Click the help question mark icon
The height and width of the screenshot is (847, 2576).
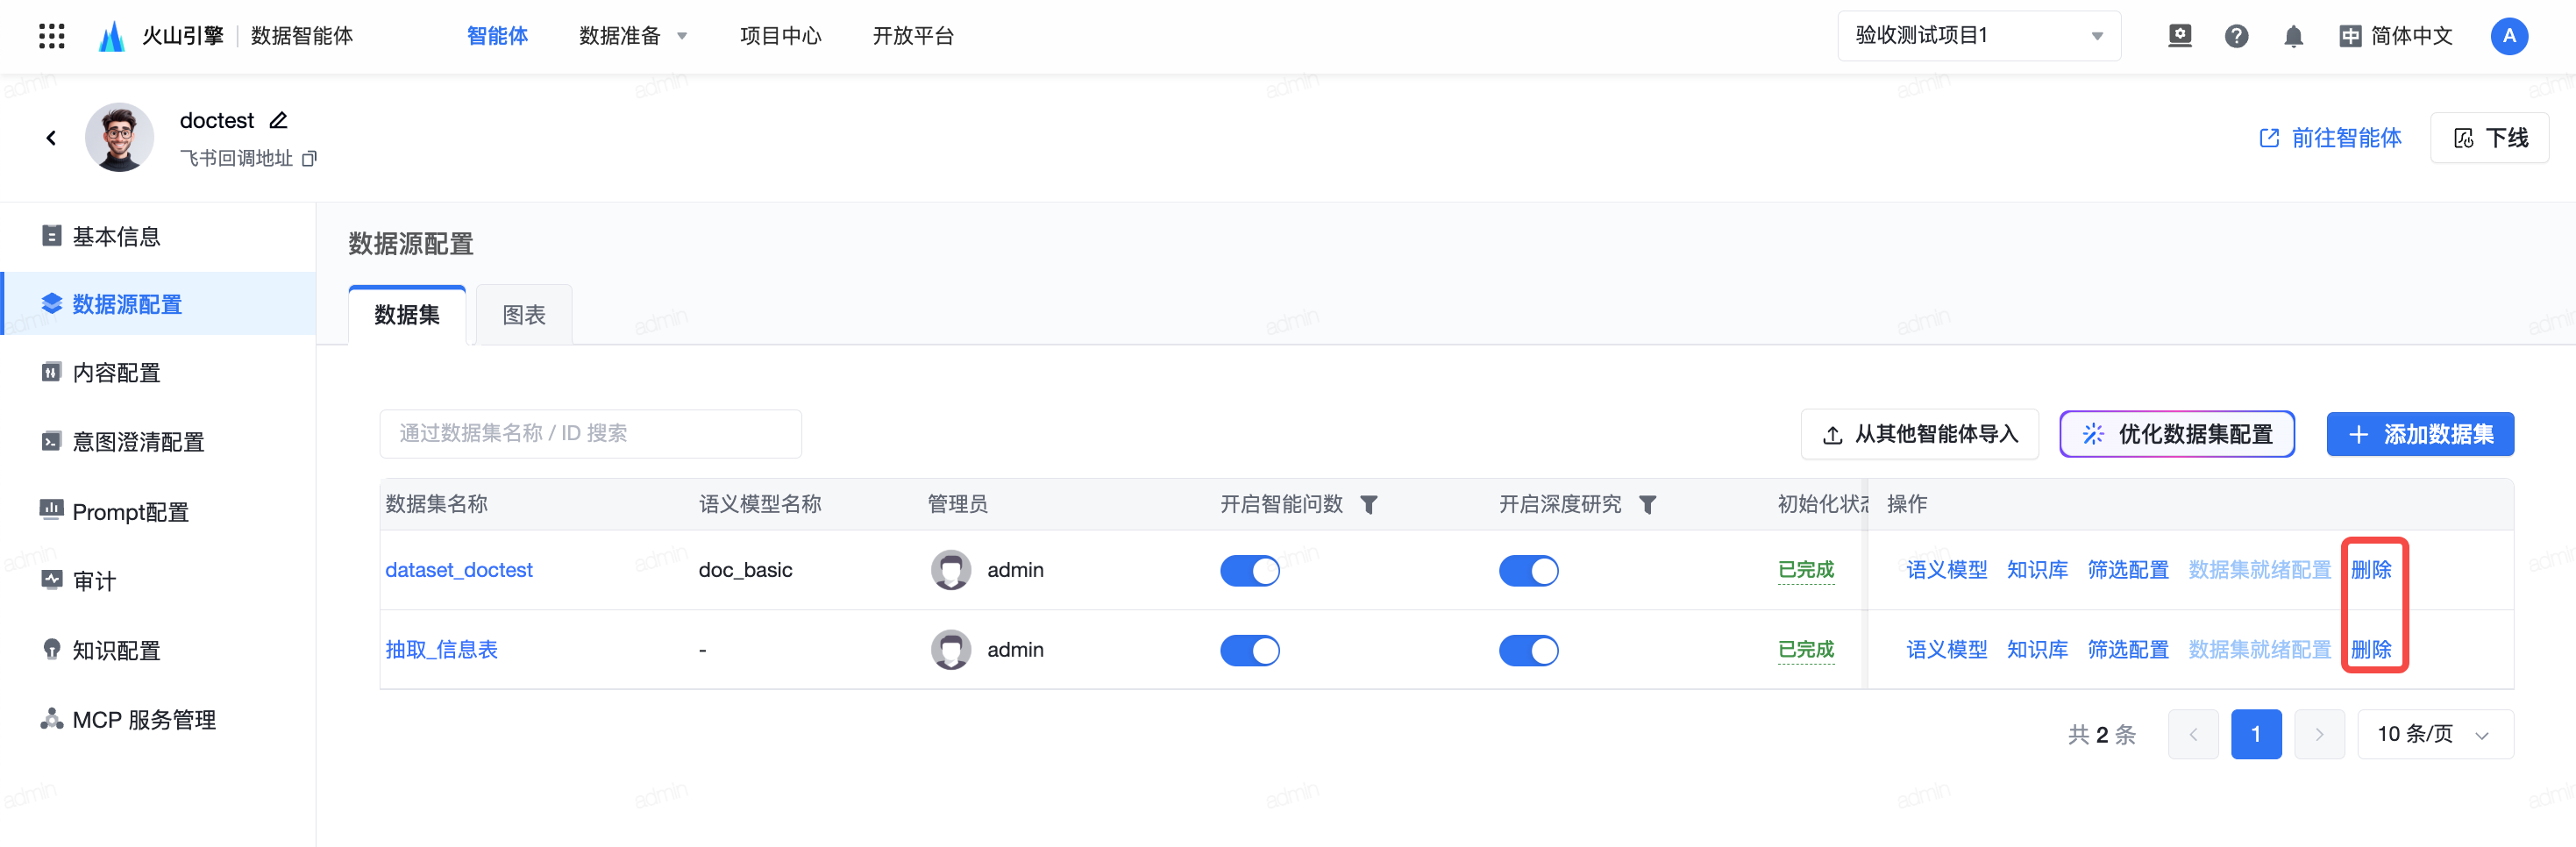click(2236, 36)
